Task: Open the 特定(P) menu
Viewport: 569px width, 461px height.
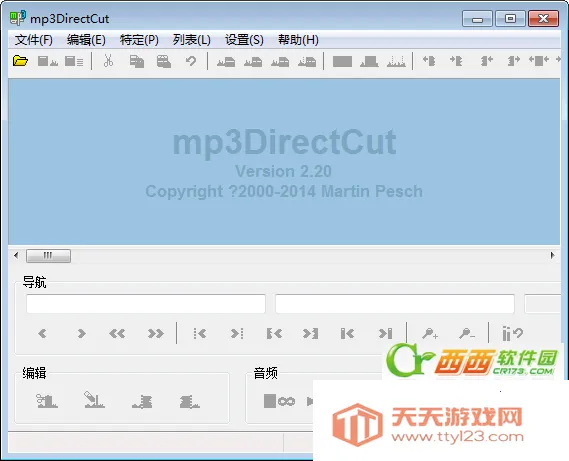Action: (x=139, y=40)
